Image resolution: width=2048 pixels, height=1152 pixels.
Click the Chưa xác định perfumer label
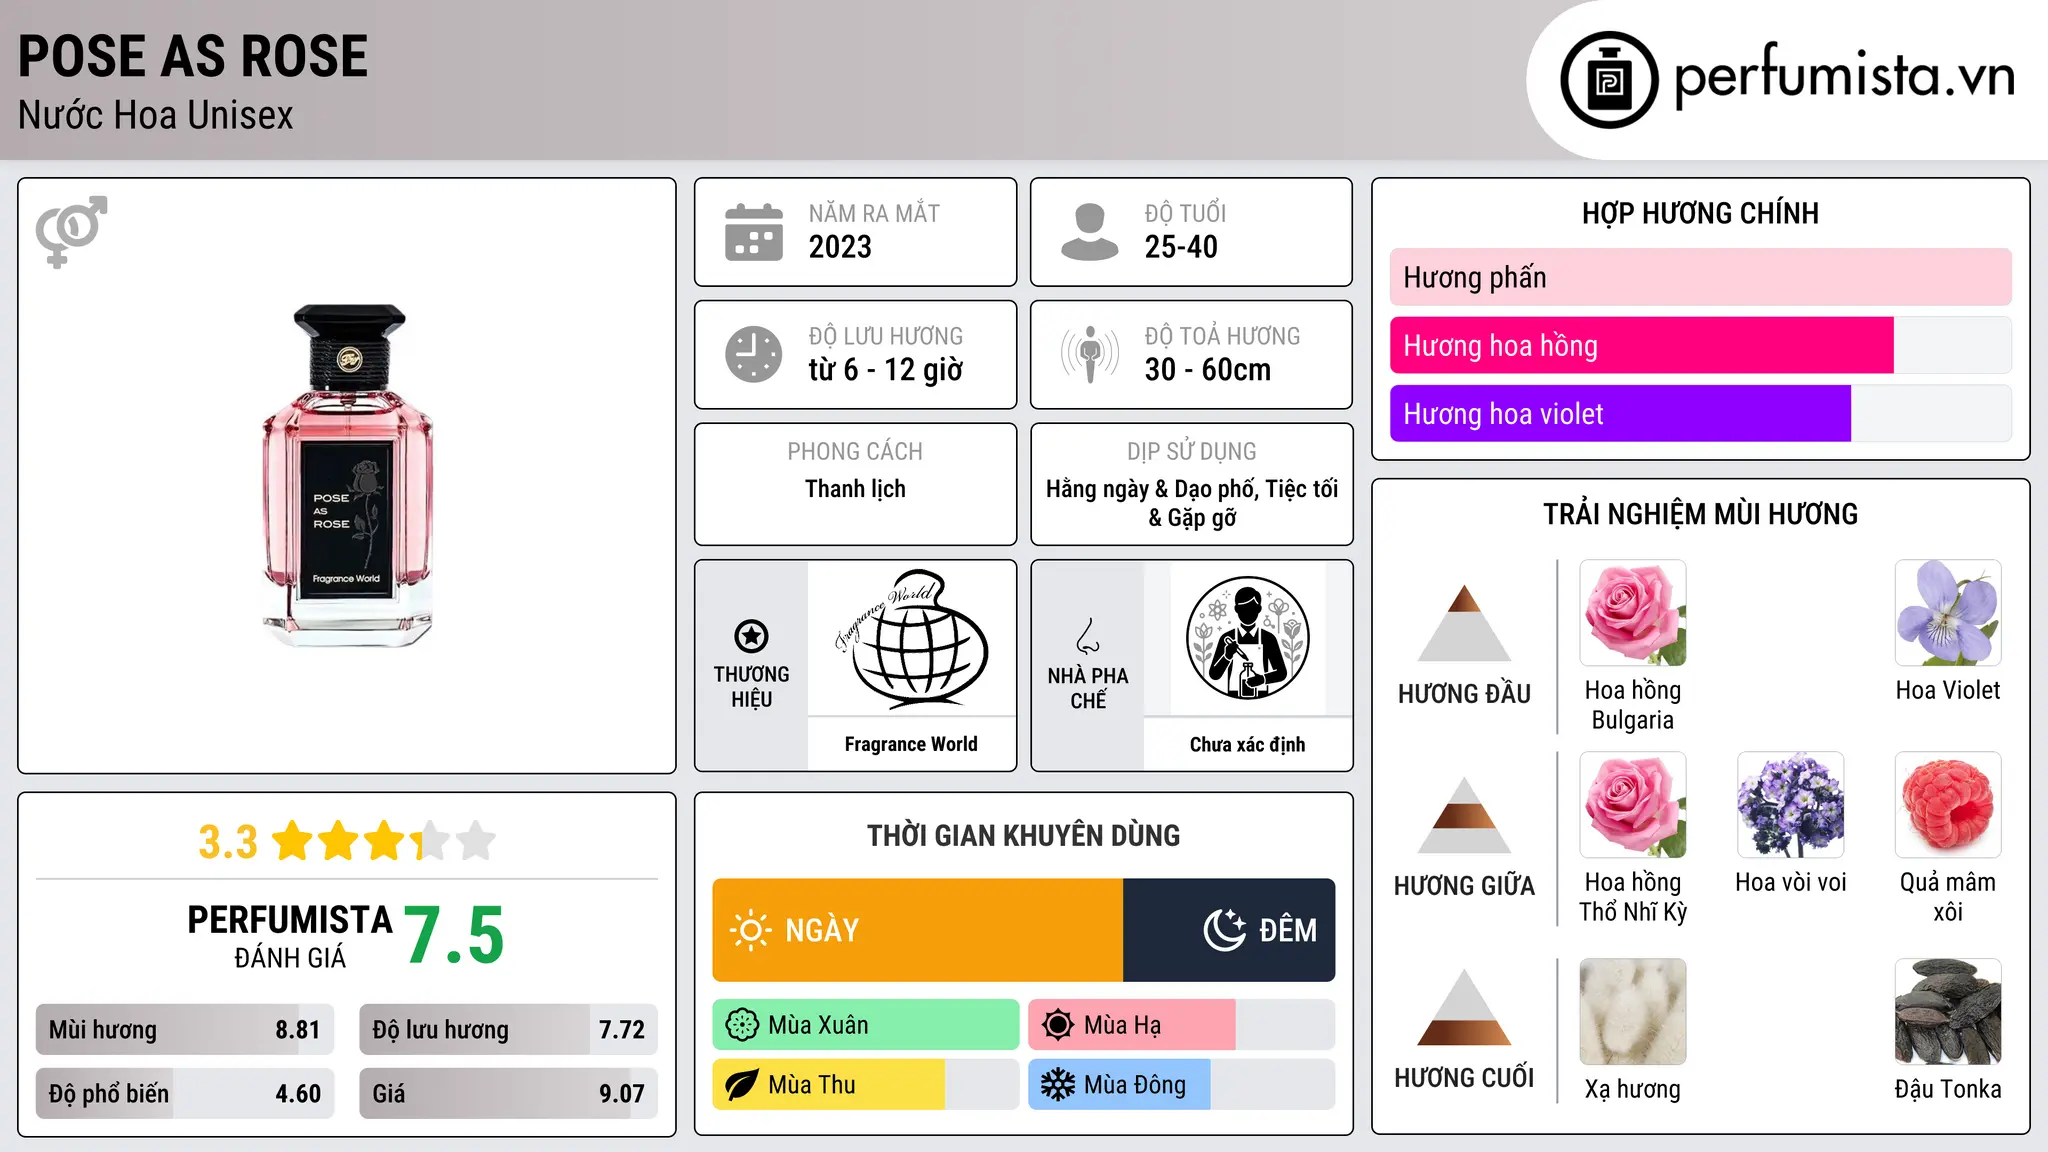pyautogui.click(x=1247, y=744)
